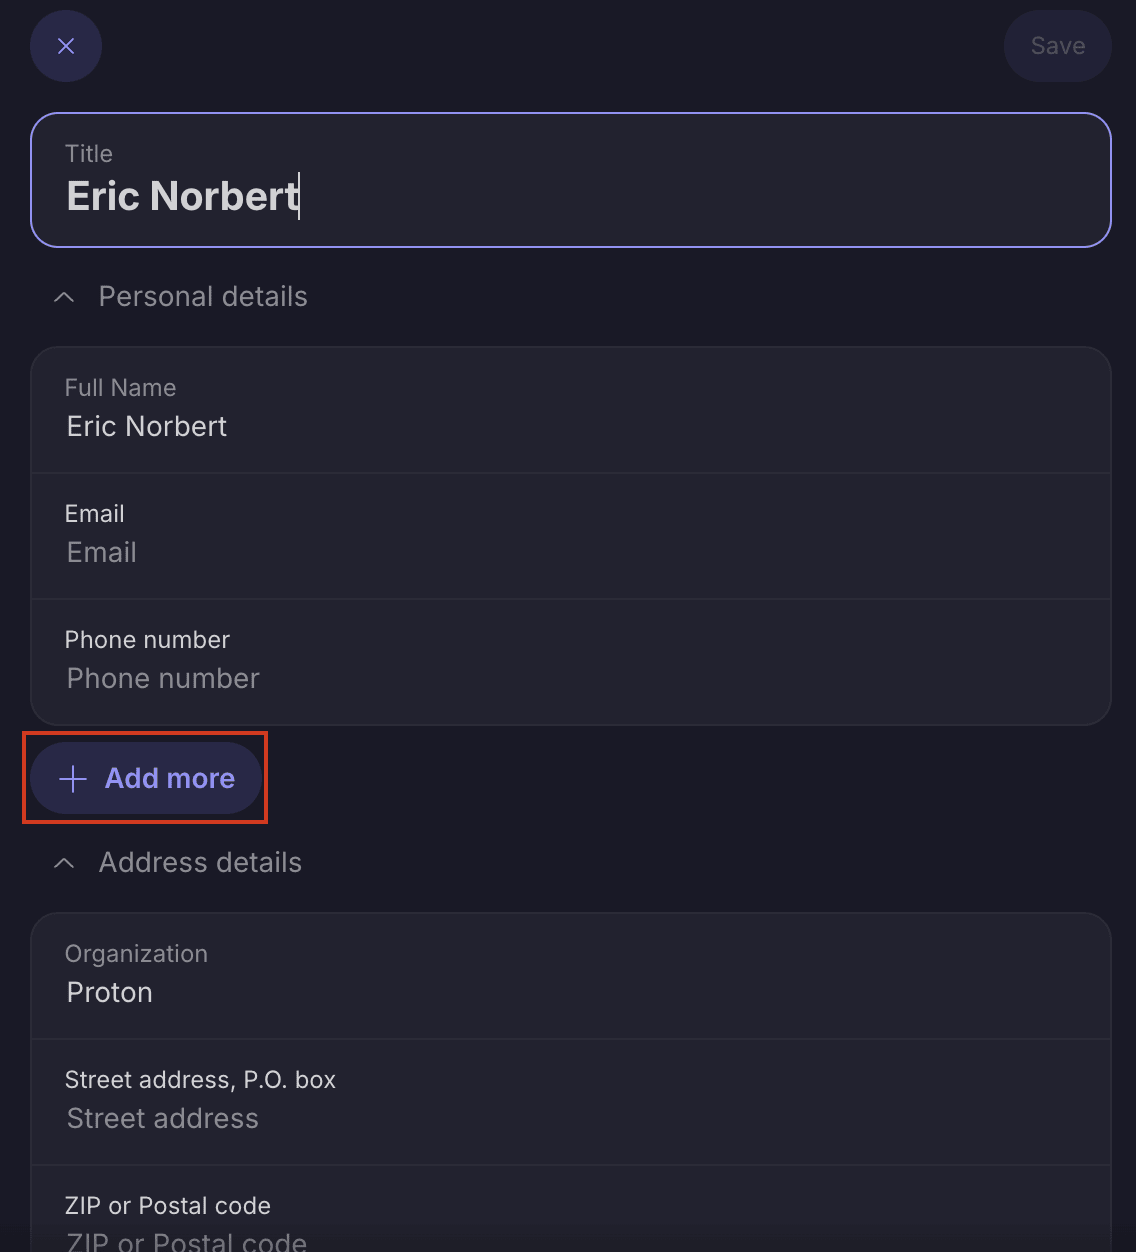Click the Title label above the name
This screenshot has height=1252, width=1136.
point(89,154)
